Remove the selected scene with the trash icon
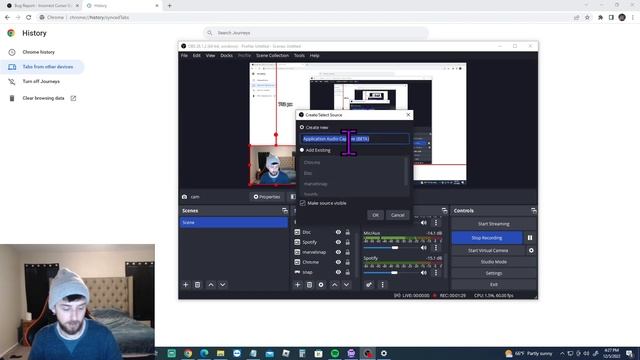This screenshot has height=360, width=640. (198, 284)
